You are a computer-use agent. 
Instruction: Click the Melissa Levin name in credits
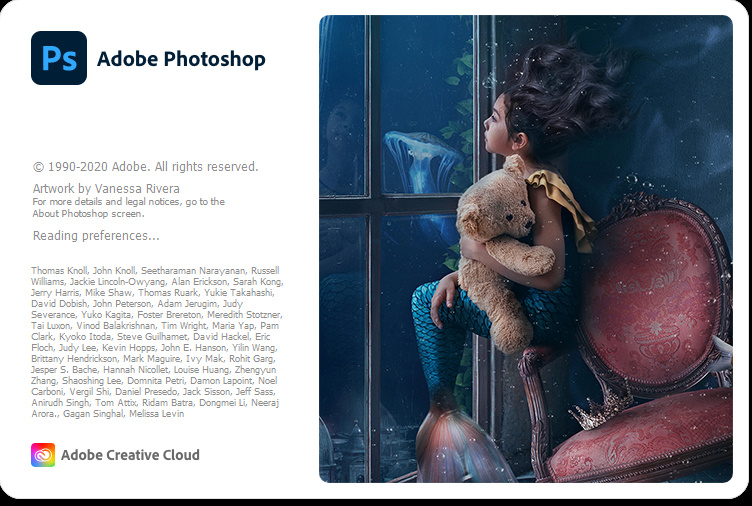[x=156, y=413]
